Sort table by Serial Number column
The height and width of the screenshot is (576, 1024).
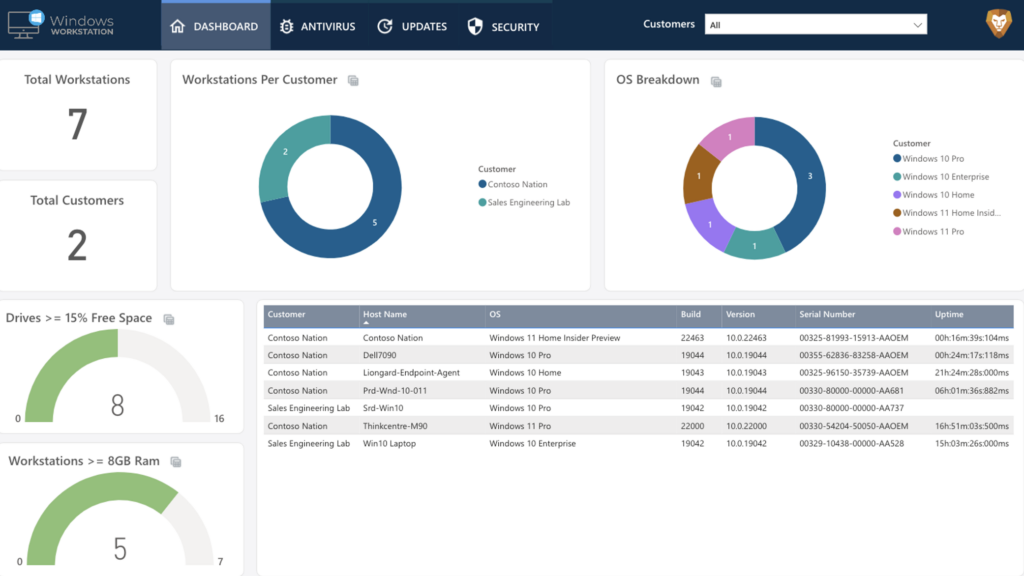pyautogui.click(x=827, y=314)
